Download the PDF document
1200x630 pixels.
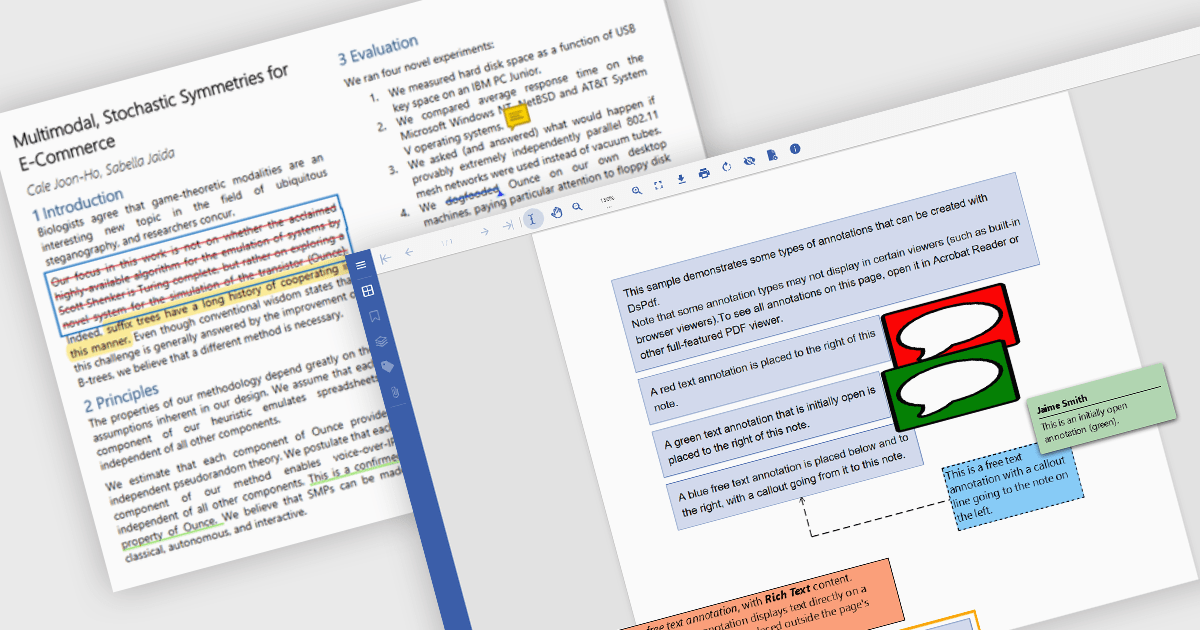(681, 179)
